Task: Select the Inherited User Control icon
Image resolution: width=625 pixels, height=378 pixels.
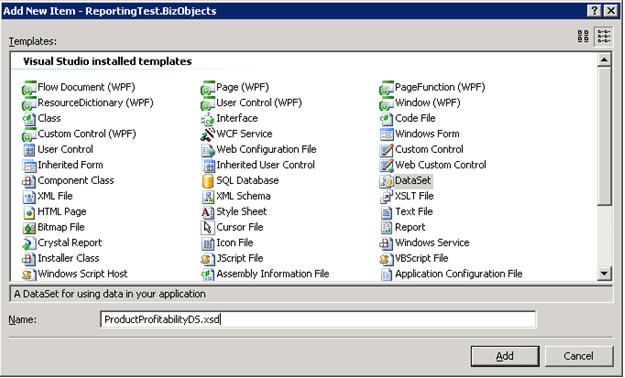Action: 208,165
